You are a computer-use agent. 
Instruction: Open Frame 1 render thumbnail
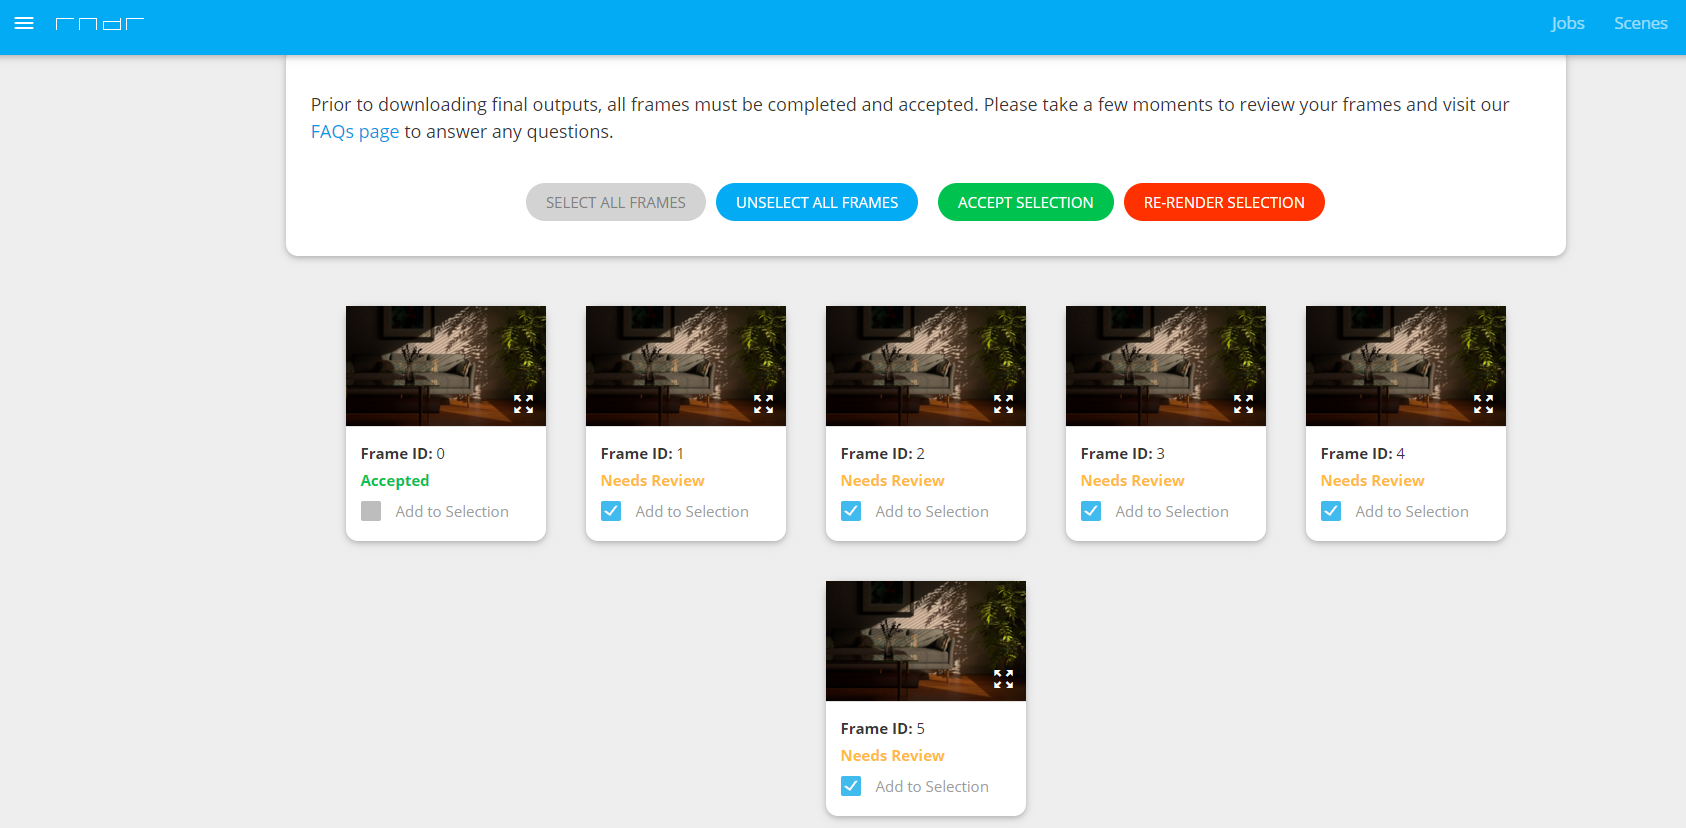(686, 366)
